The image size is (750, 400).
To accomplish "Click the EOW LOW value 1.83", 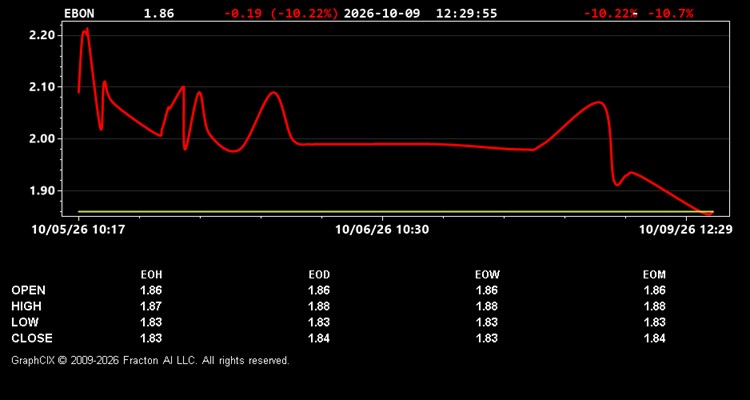I will (x=487, y=322).
